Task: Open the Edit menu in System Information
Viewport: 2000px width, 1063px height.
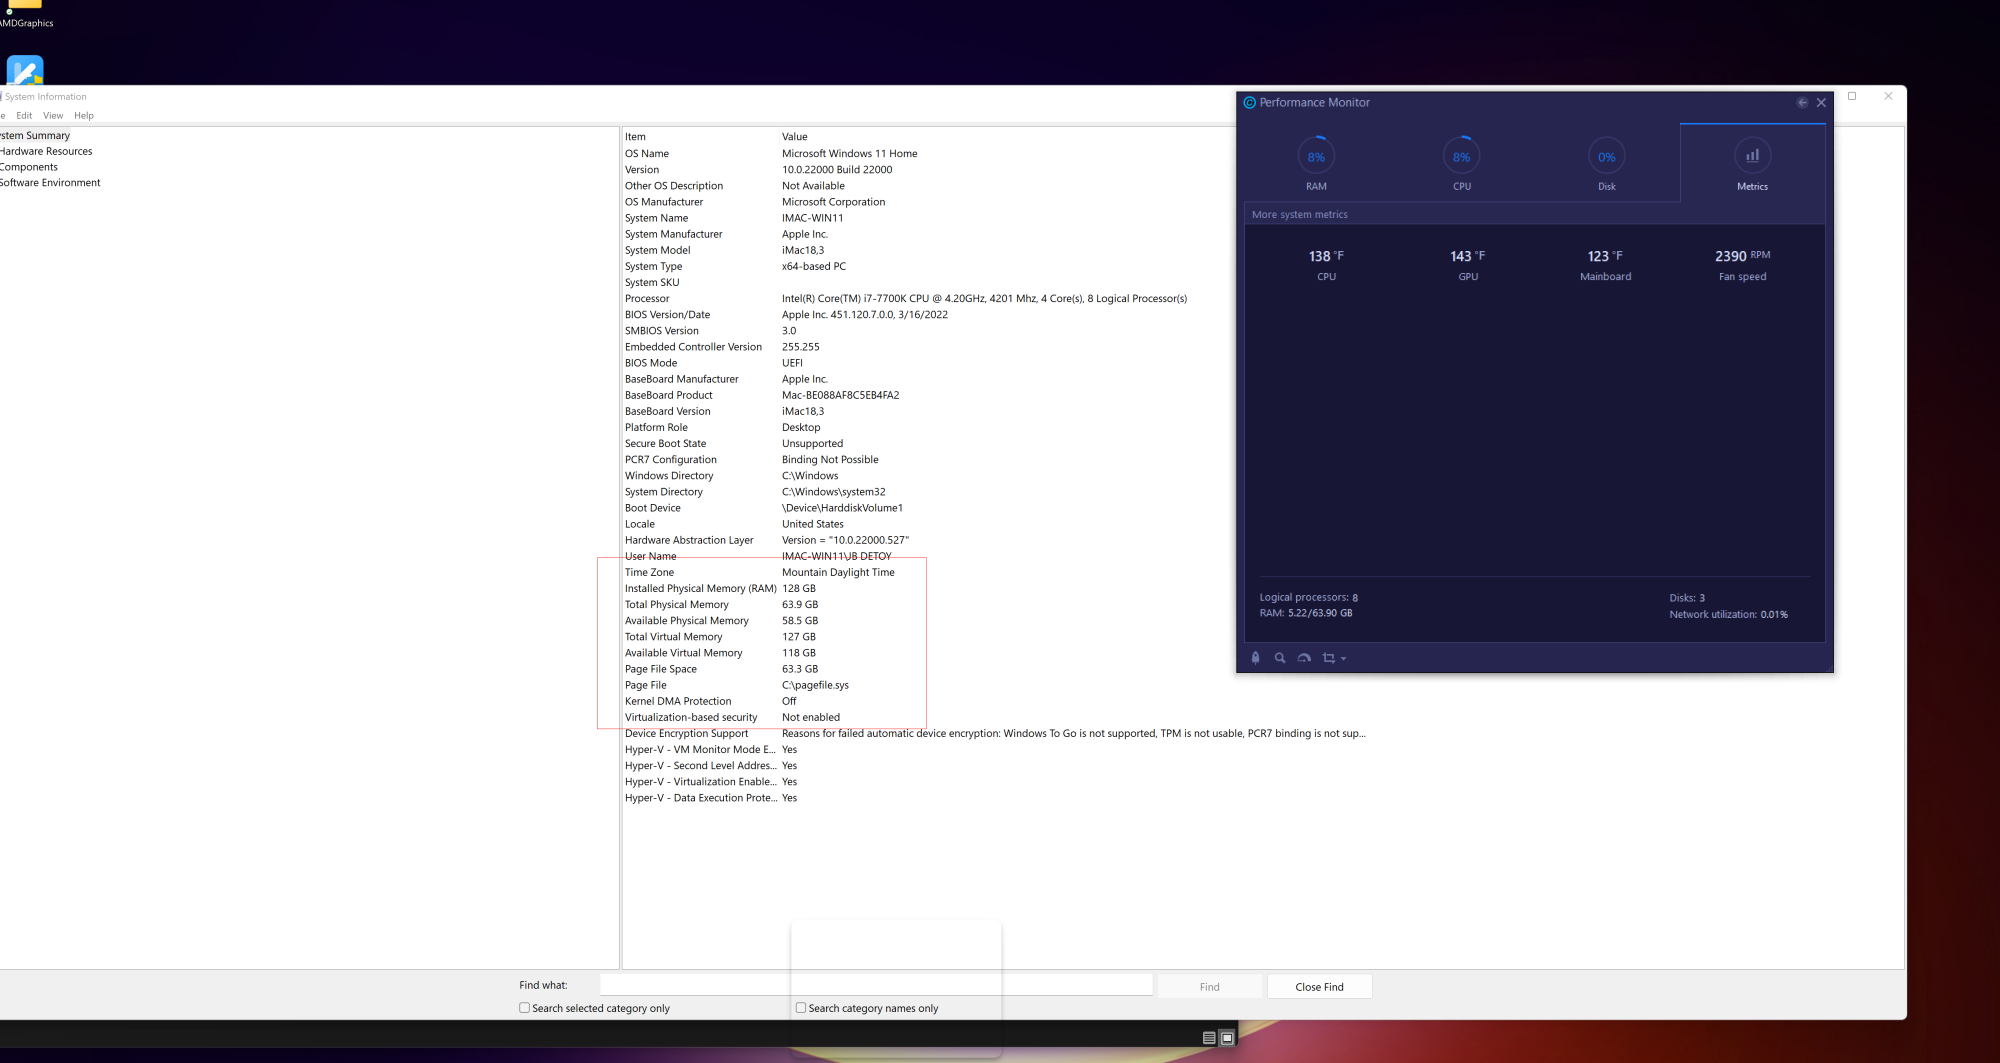Action: coord(24,116)
